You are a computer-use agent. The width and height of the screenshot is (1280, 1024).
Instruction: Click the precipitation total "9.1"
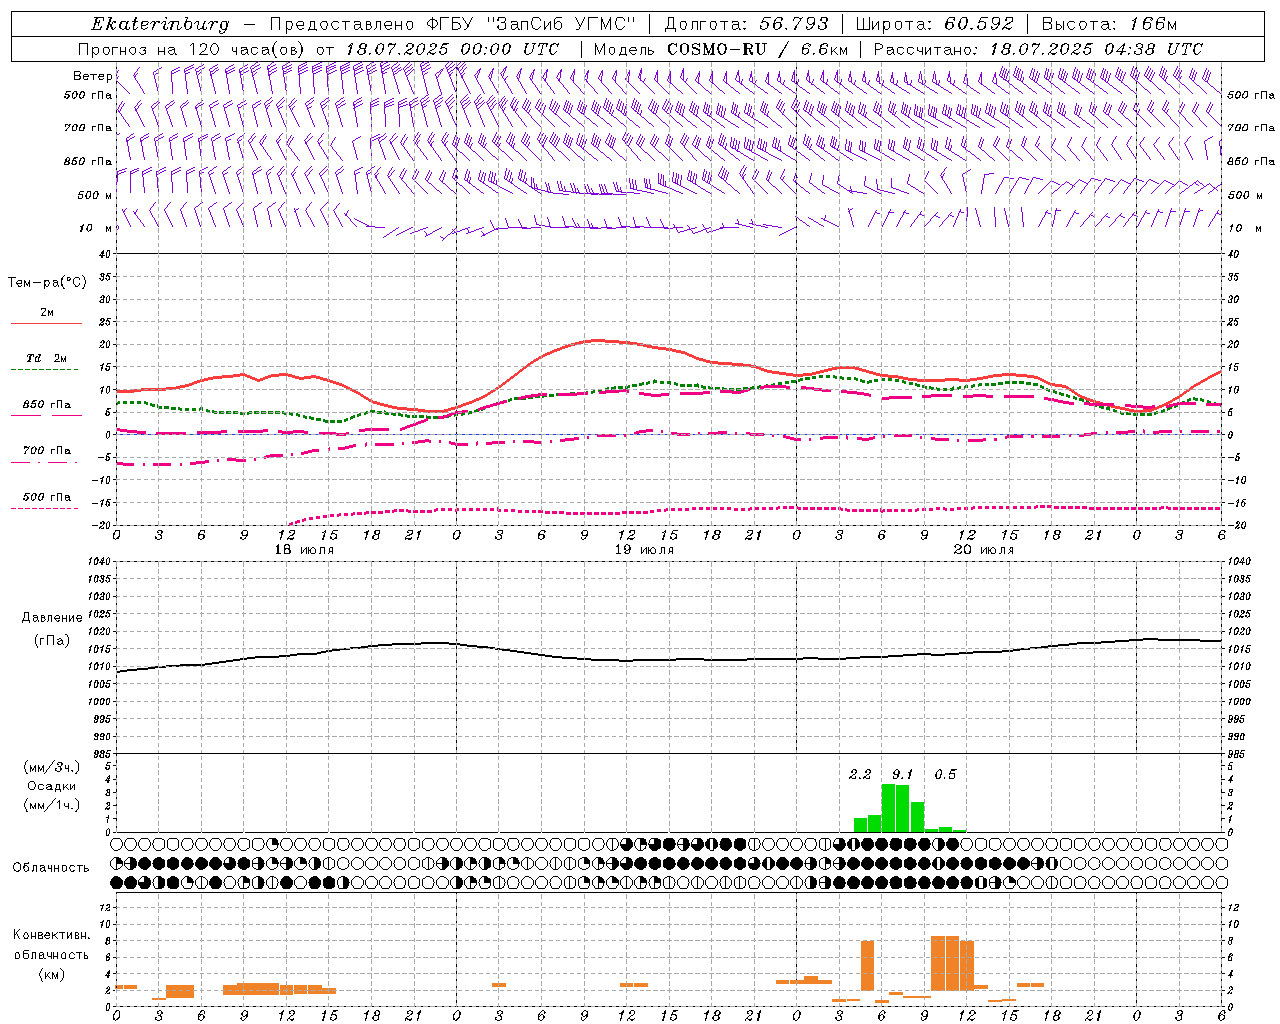coord(903,774)
